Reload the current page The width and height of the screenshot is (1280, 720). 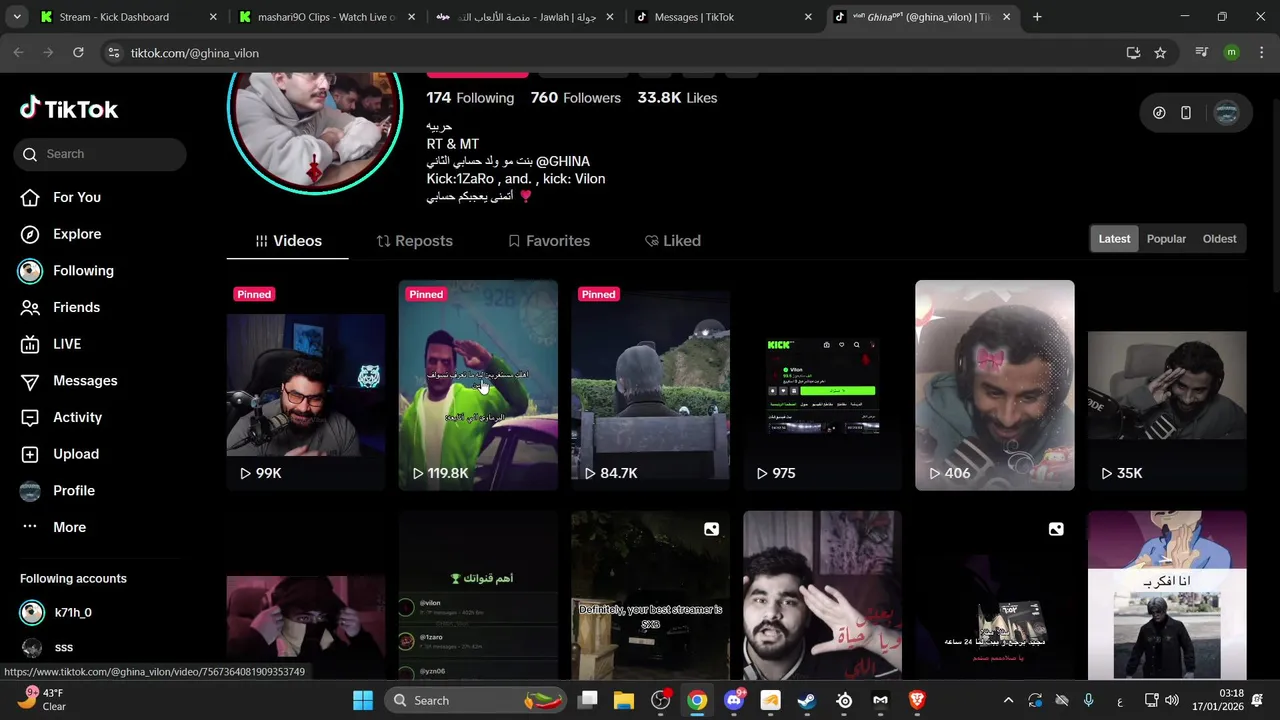click(78, 53)
